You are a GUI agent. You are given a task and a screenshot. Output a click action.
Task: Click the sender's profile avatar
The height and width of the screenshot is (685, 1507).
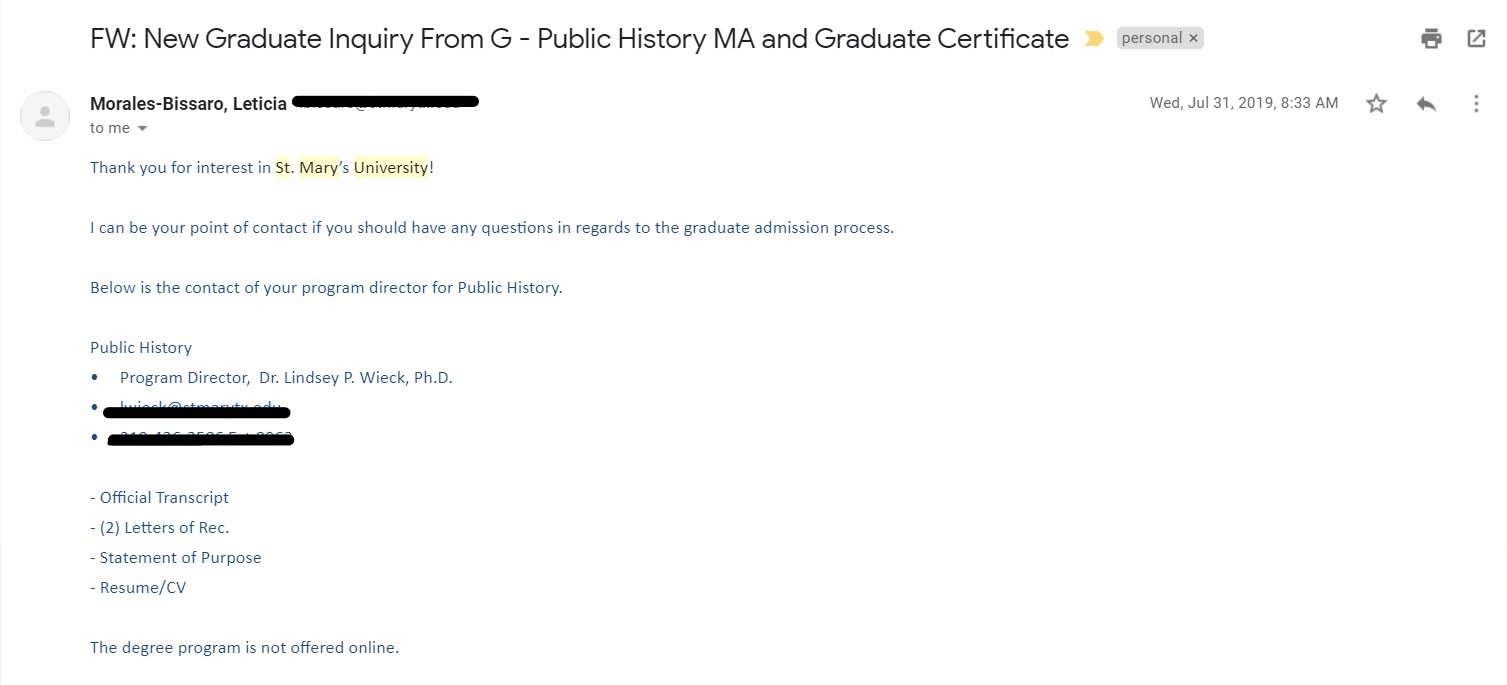click(x=45, y=115)
